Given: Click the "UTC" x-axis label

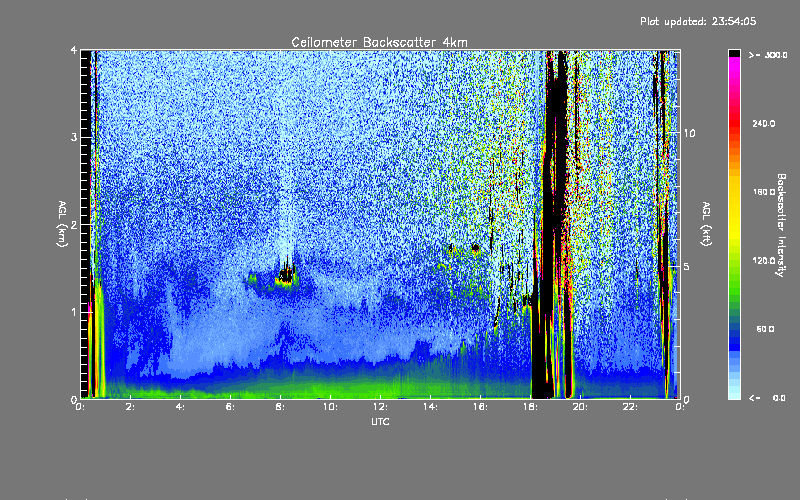Looking at the screenshot, I should [380, 421].
